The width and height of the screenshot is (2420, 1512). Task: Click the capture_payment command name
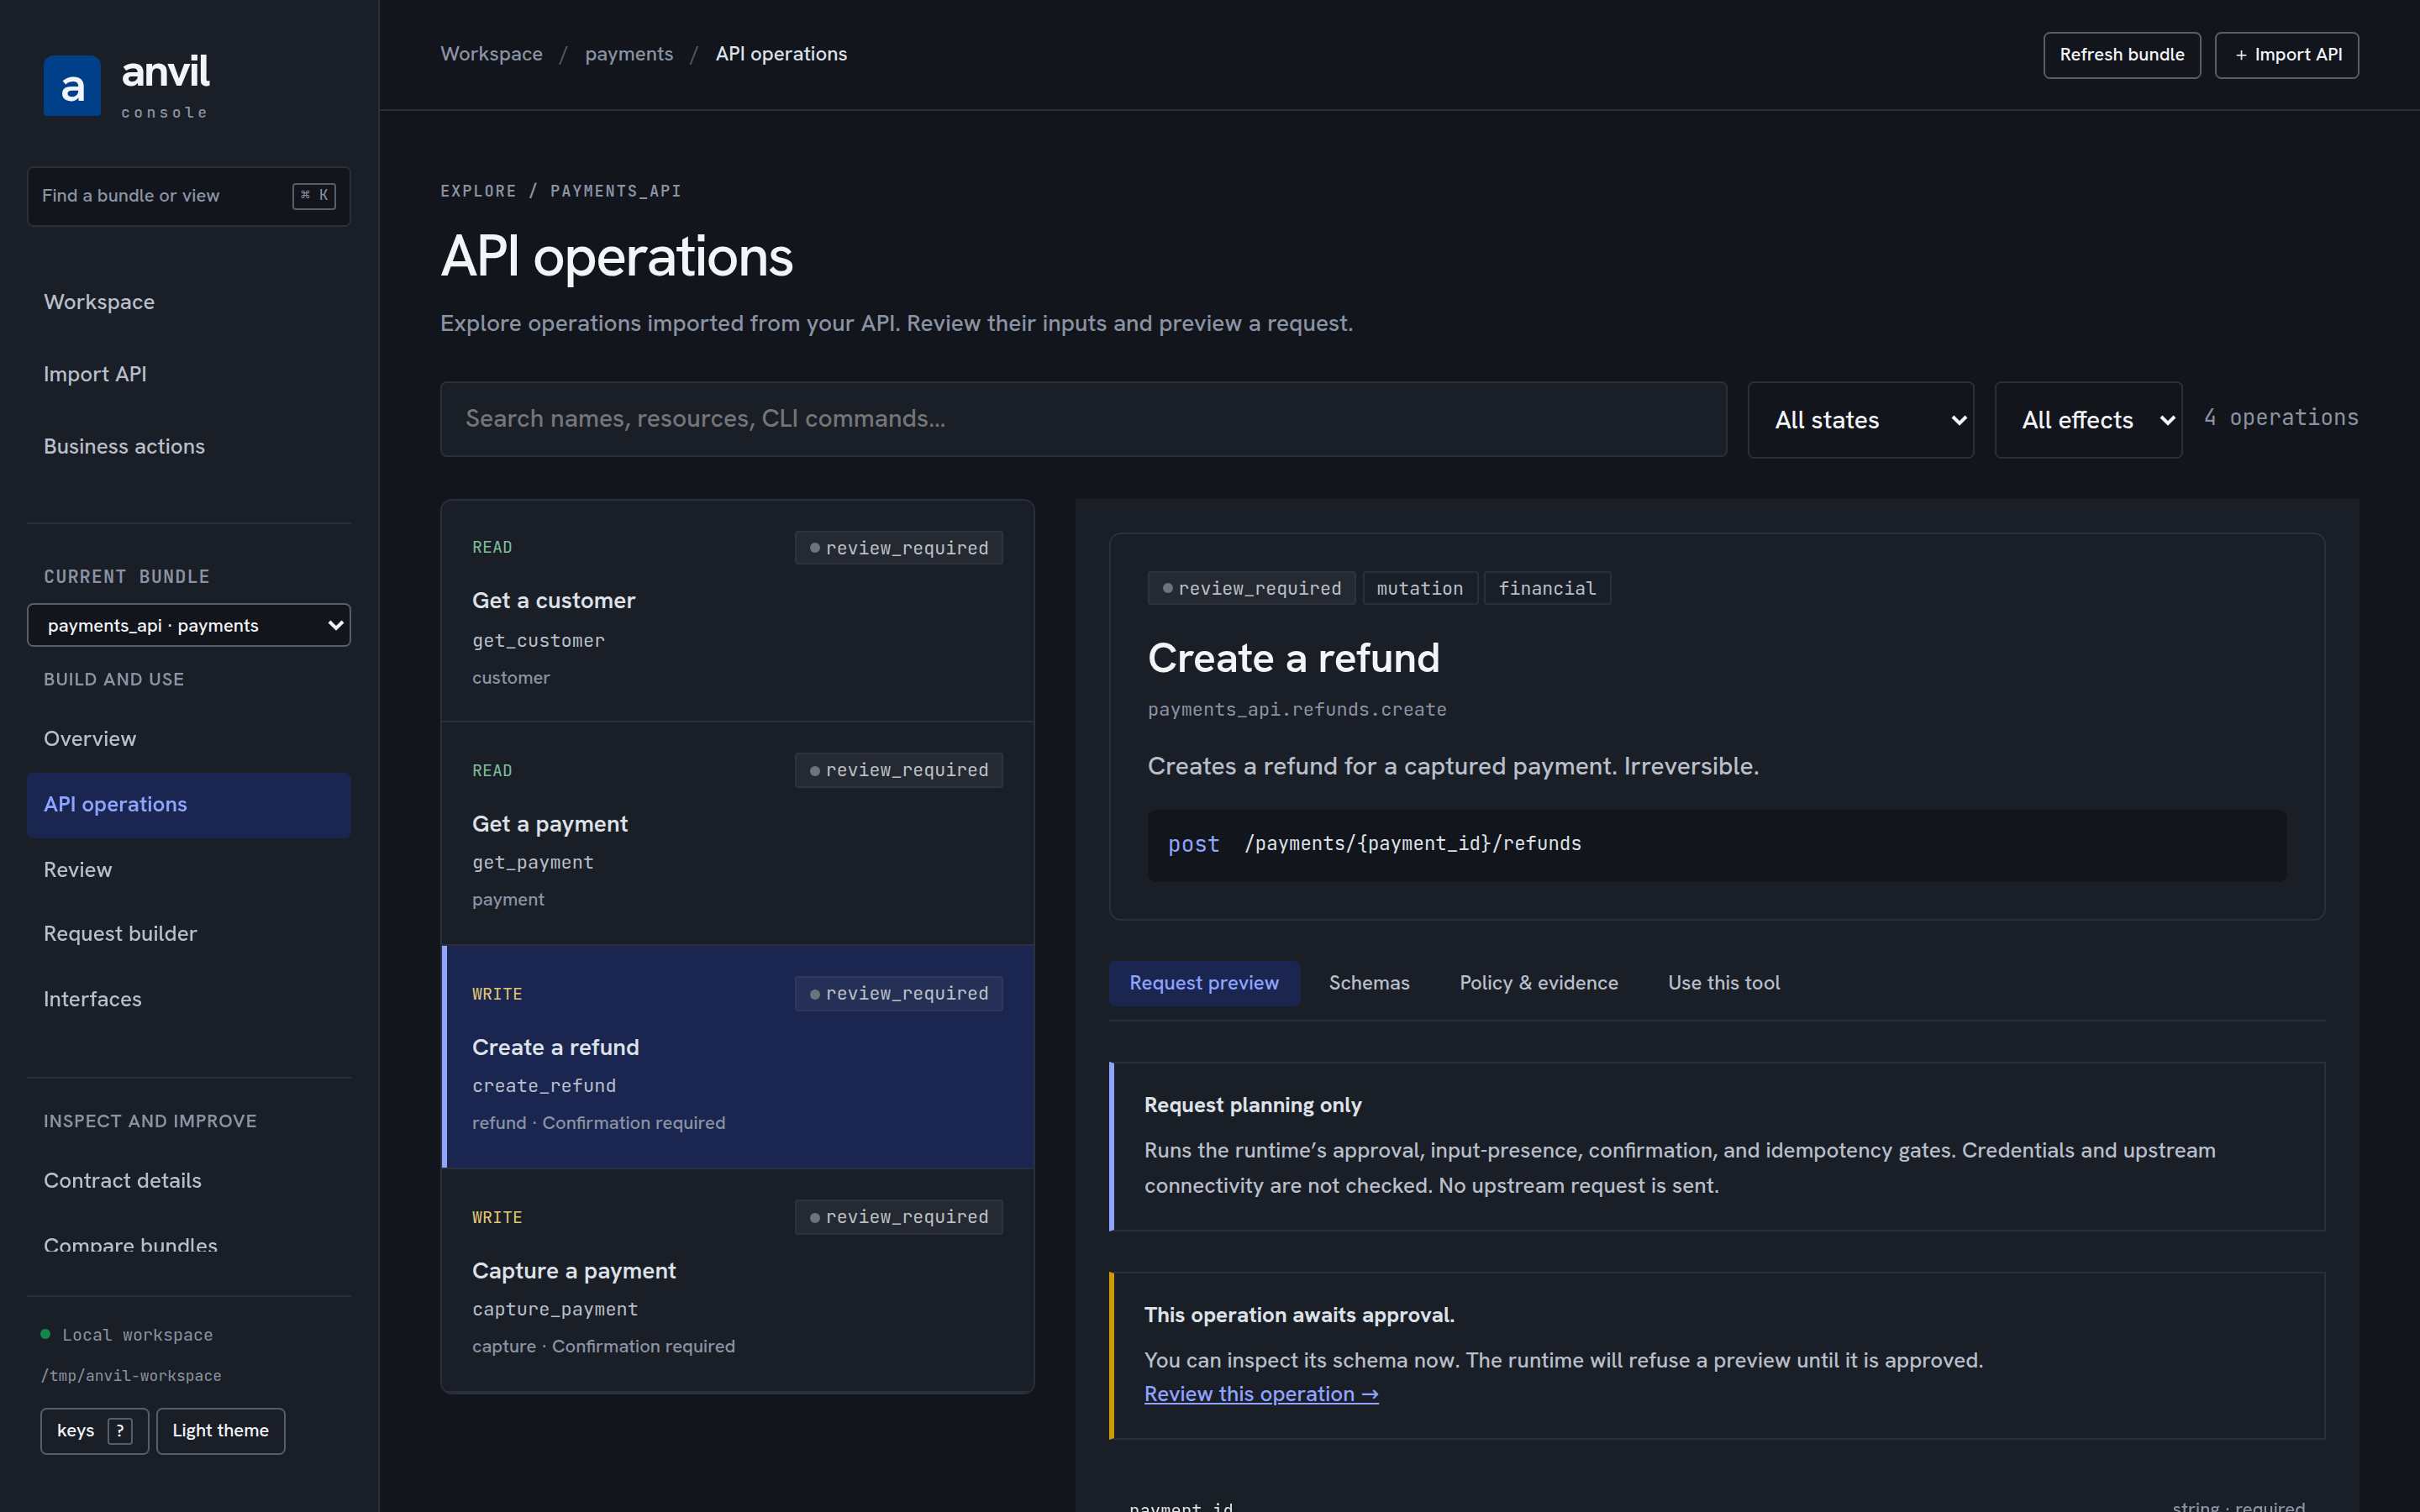[555, 1310]
